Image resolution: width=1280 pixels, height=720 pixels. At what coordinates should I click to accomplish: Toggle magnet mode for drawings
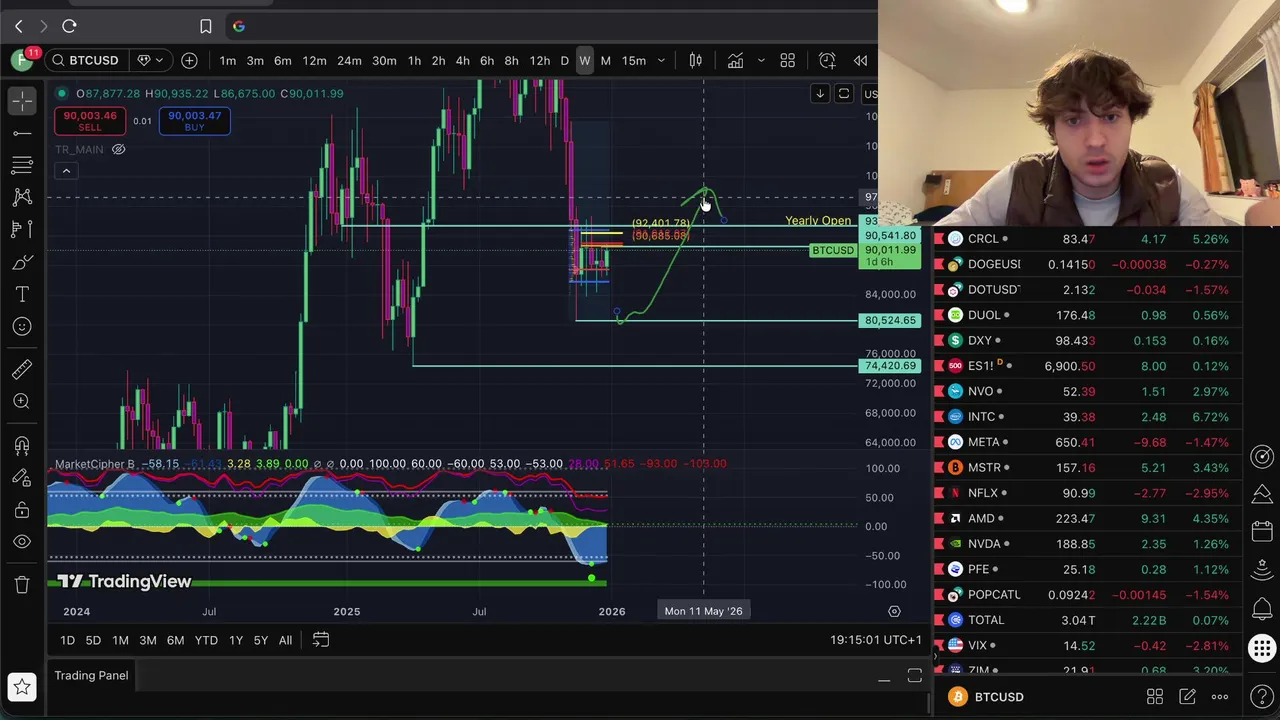coord(22,446)
